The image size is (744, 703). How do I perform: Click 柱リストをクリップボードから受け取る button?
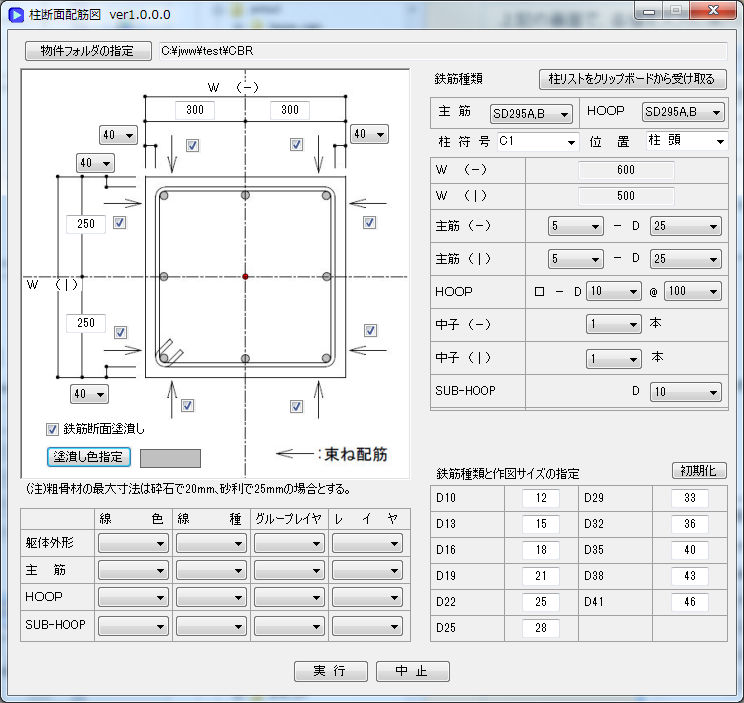coord(632,79)
